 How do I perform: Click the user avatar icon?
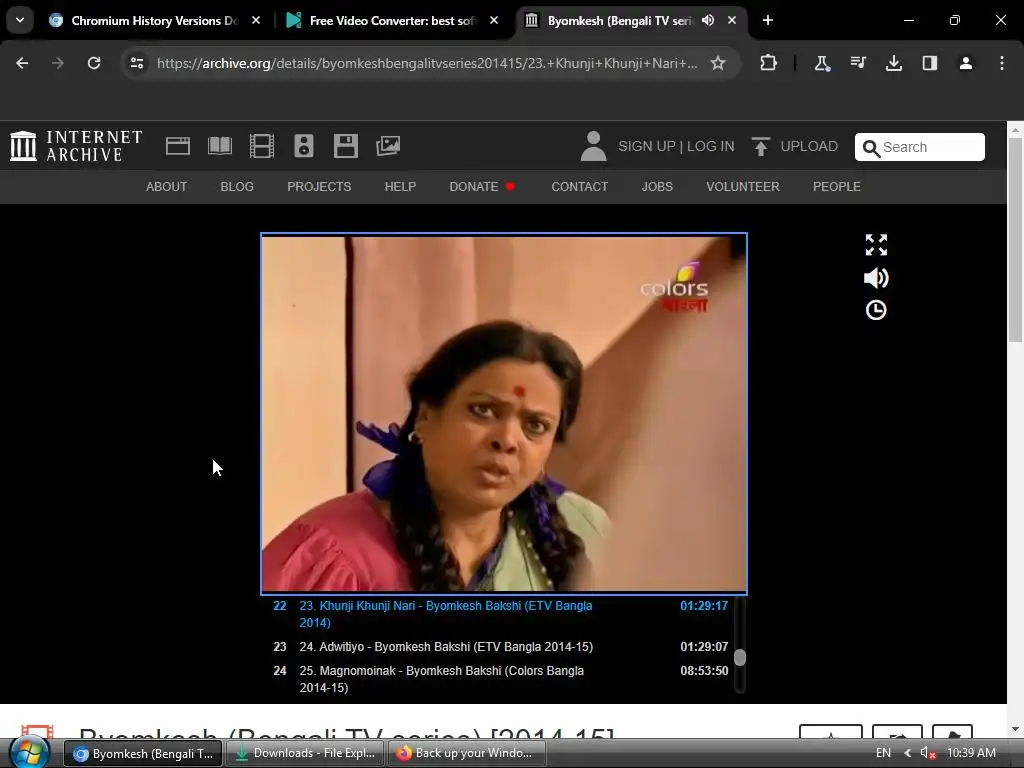coord(594,146)
